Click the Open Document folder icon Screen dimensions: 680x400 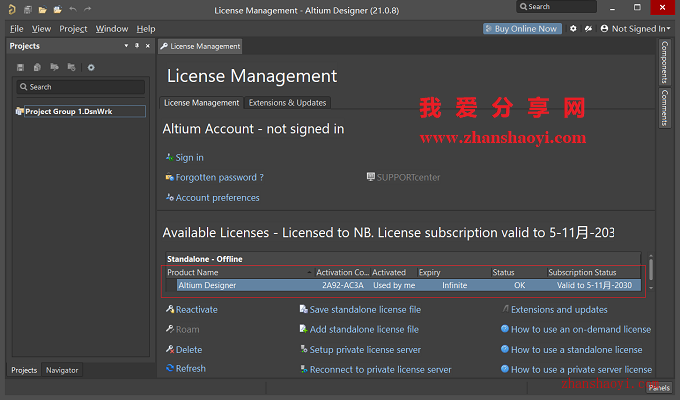[42, 9]
